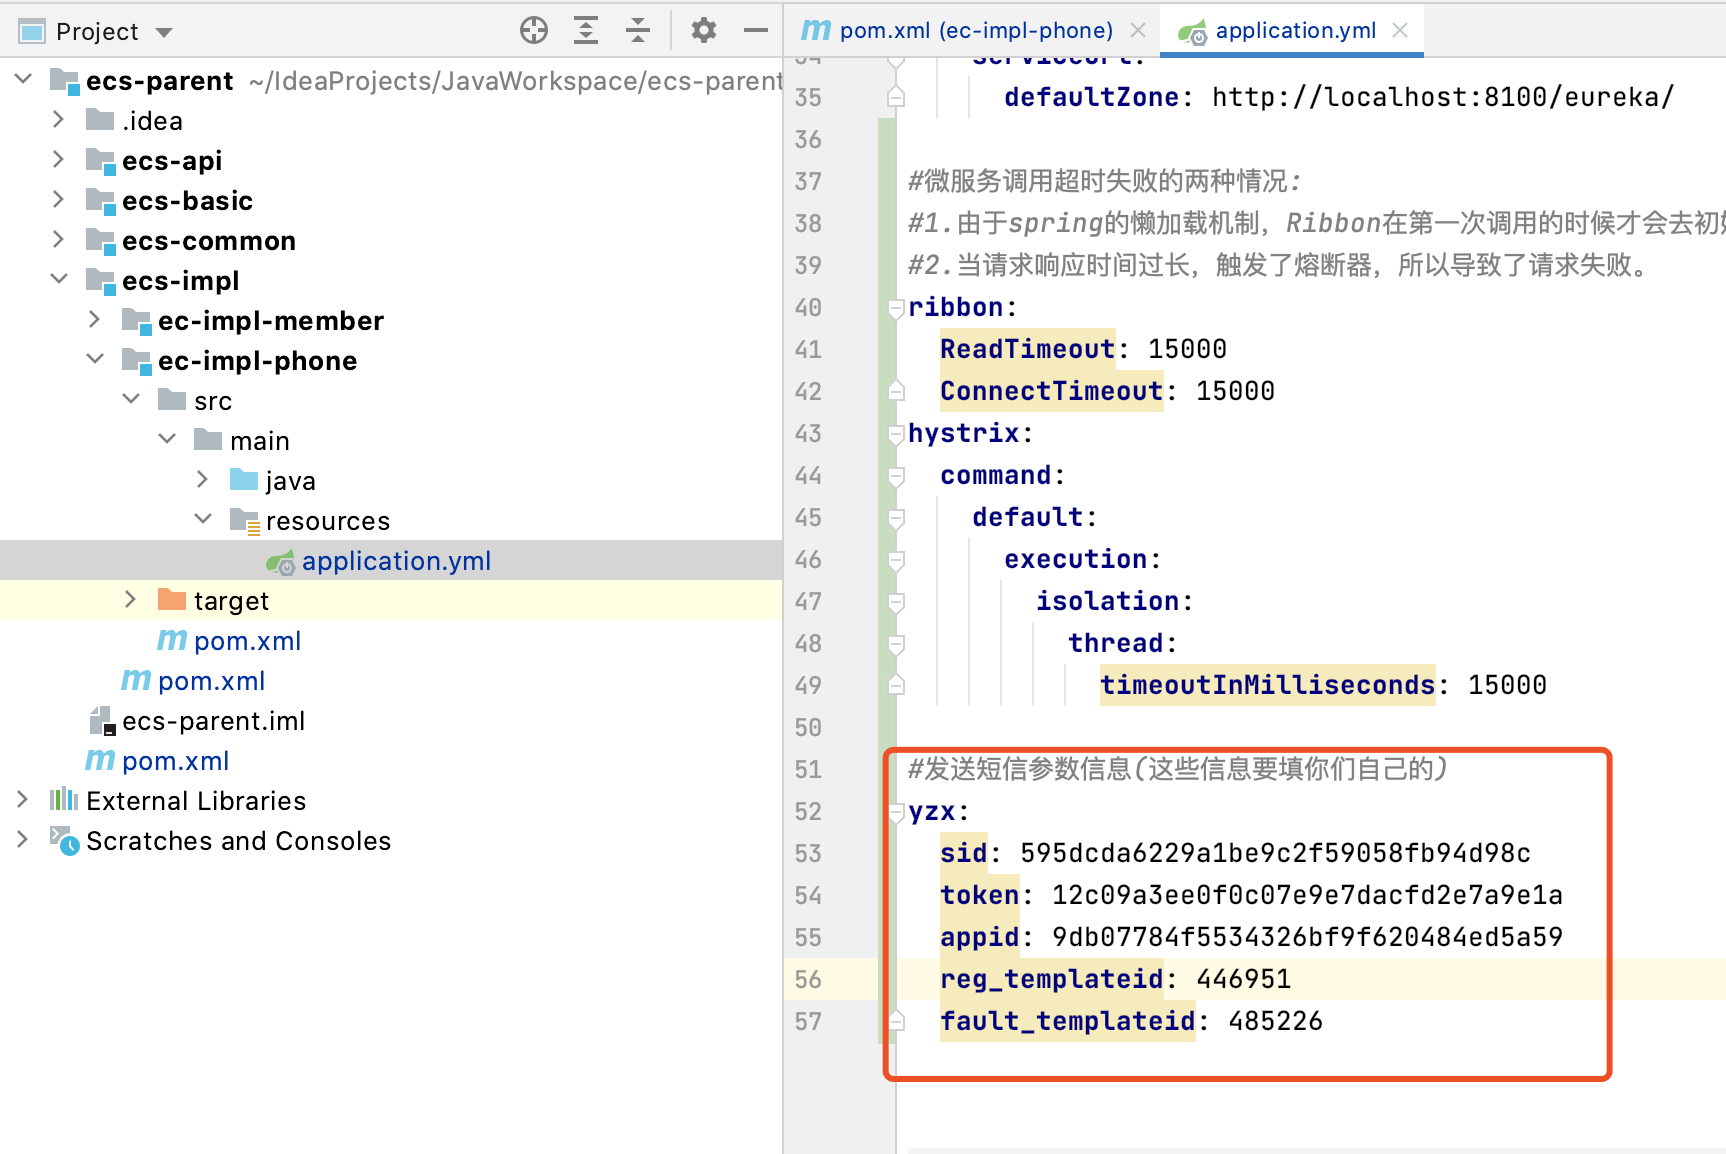Fold the ribbon block at line 40
This screenshot has width=1726, height=1154.
click(x=896, y=308)
